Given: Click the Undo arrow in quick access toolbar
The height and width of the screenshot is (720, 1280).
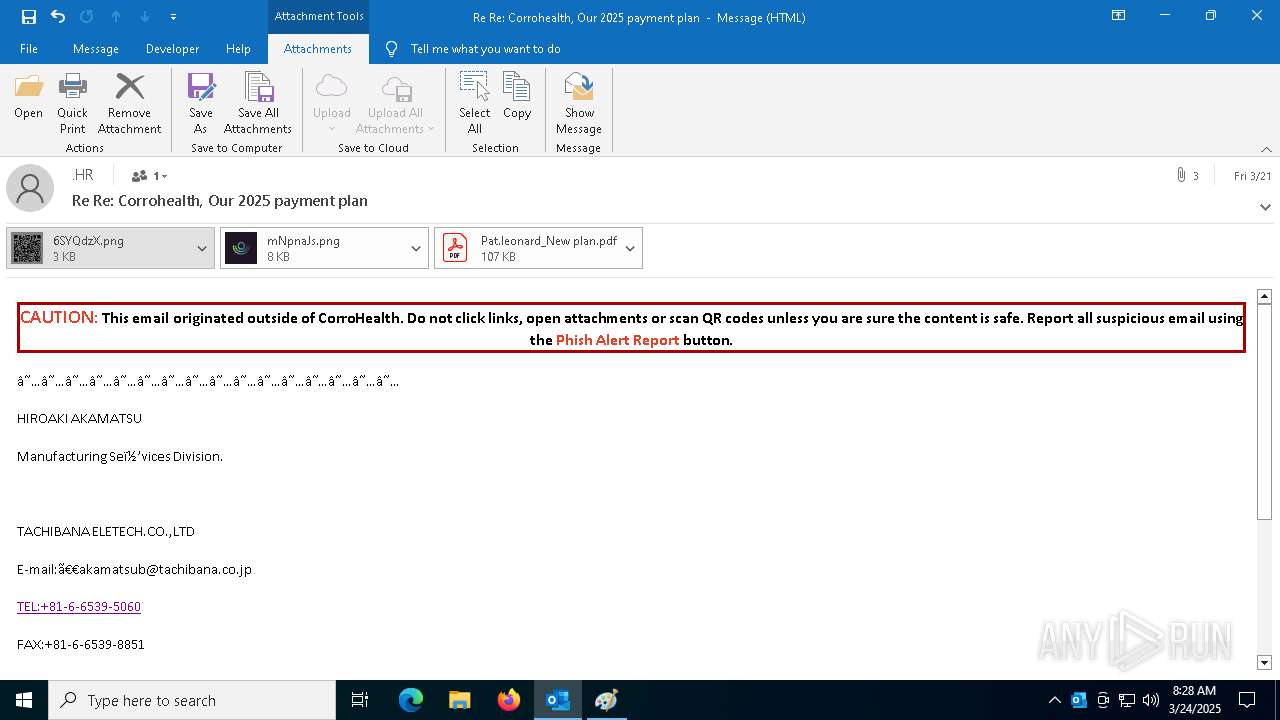Looking at the screenshot, I should (x=58, y=17).
